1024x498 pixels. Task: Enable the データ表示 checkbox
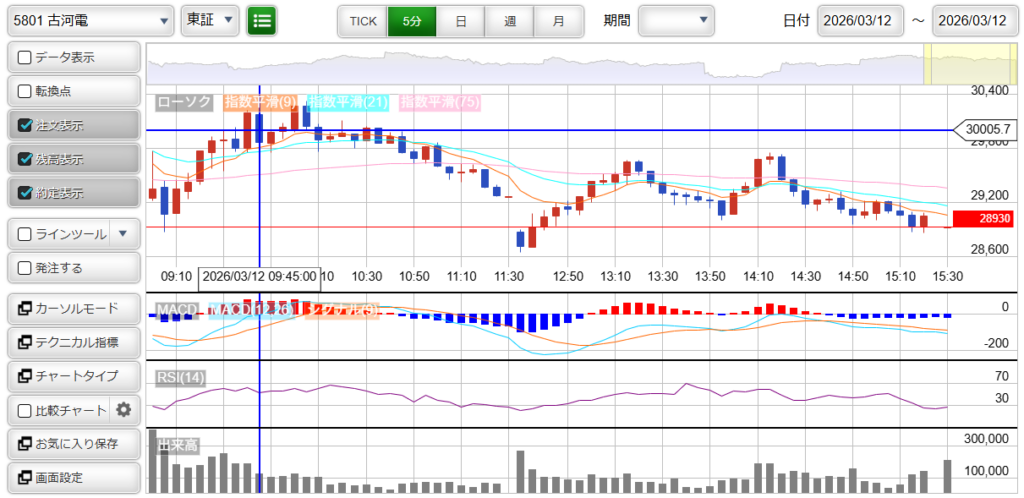[x=25, y=58]
